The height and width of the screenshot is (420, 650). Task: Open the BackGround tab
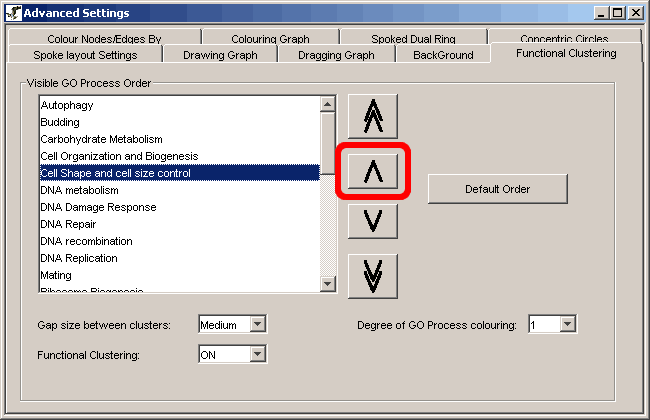point(443,55)
